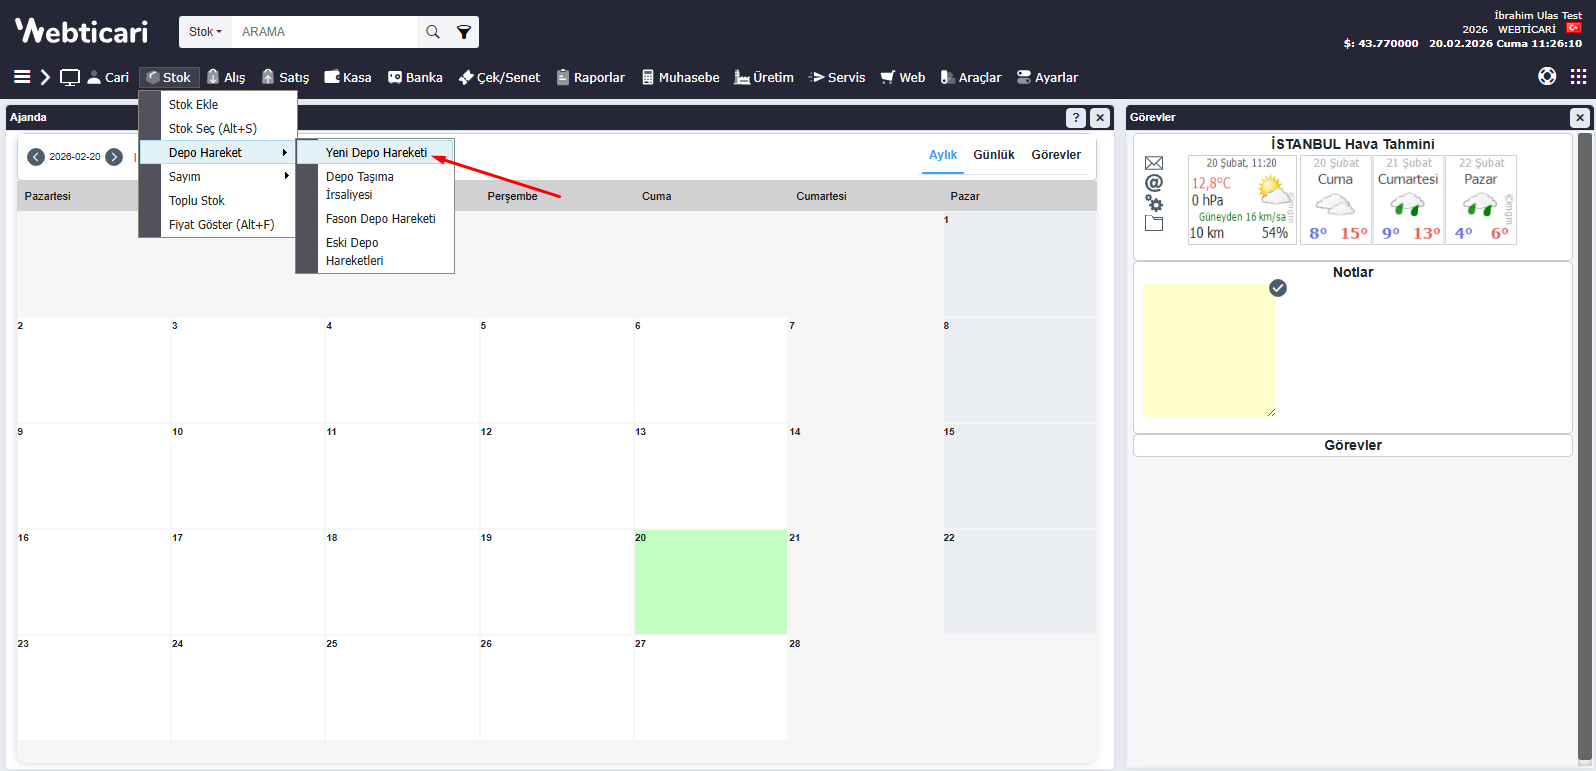Choose Fason Depo Hareketi from submenu

[380, 219]
